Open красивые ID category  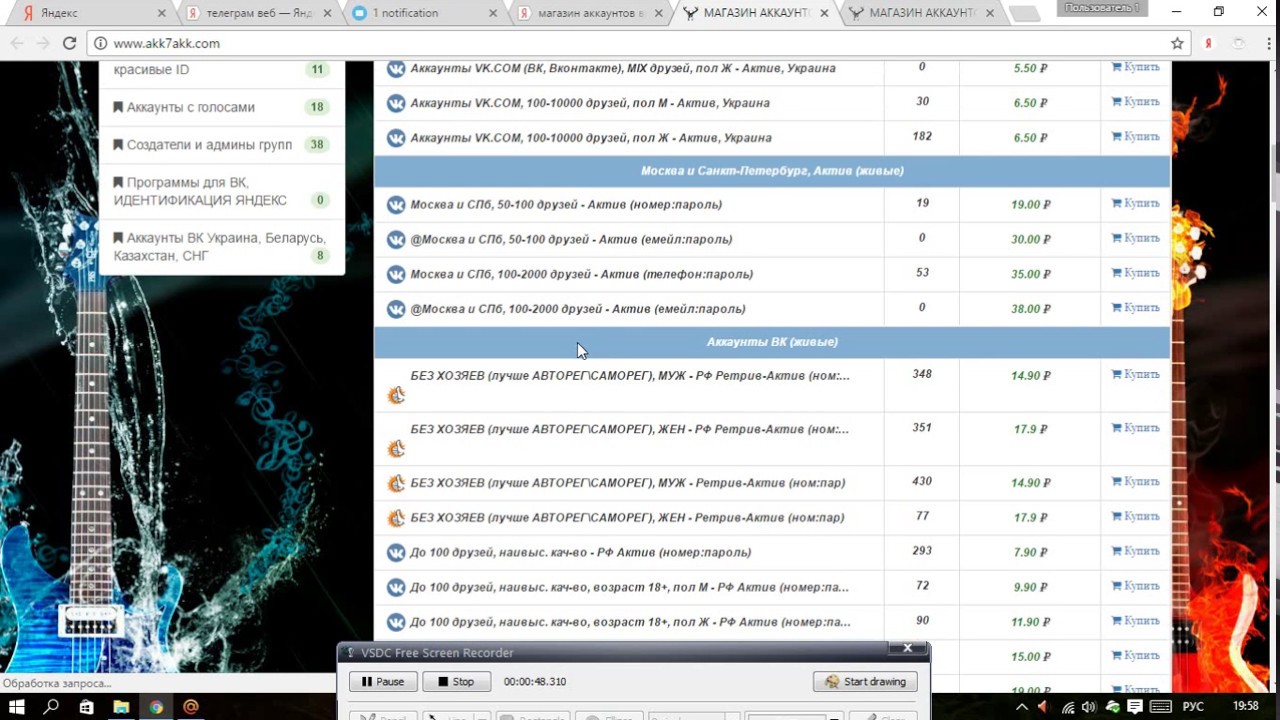(221, 71)
